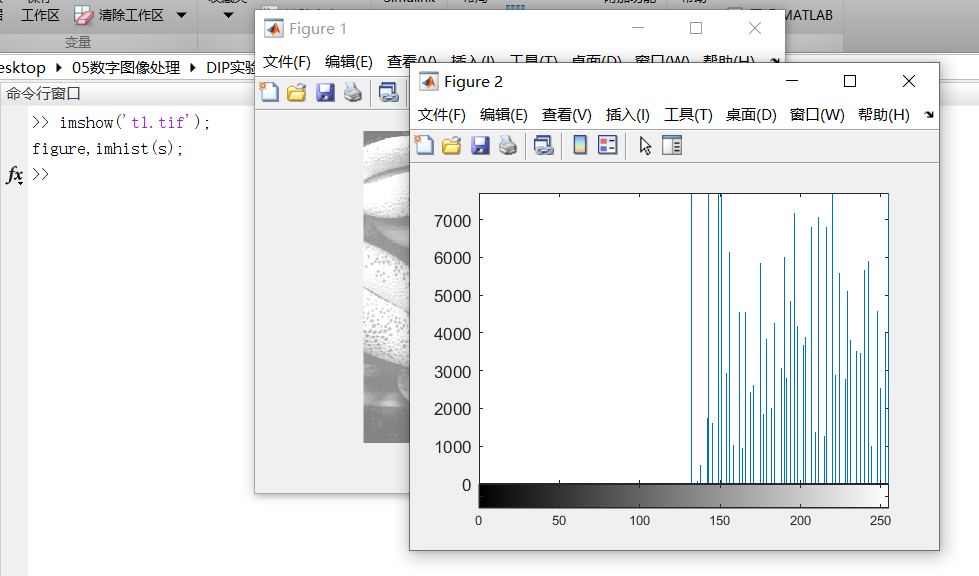Screen dimensions: 979x576
Task: Open 窗口(W) menu in Figure 2
Action: (817, 115)
